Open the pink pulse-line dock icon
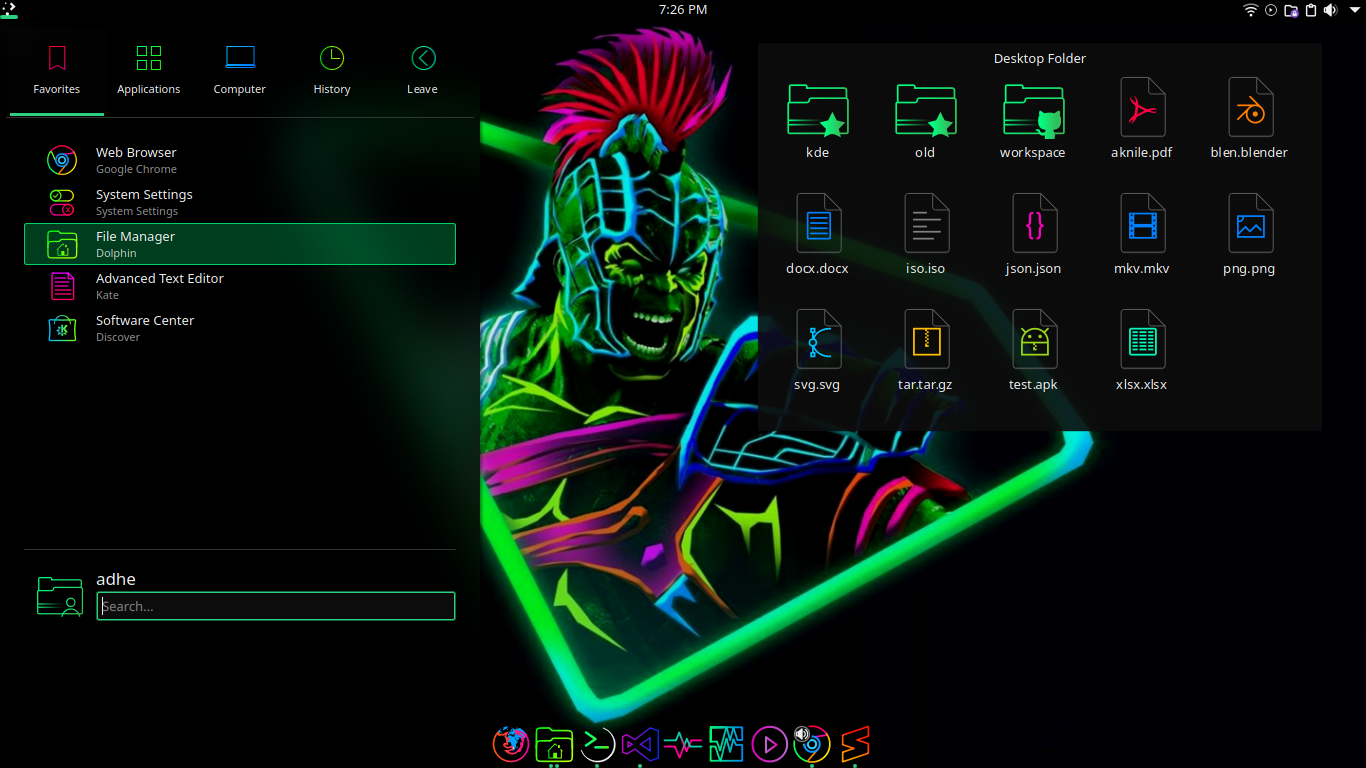1366x768 pixels. pos(683,744)
